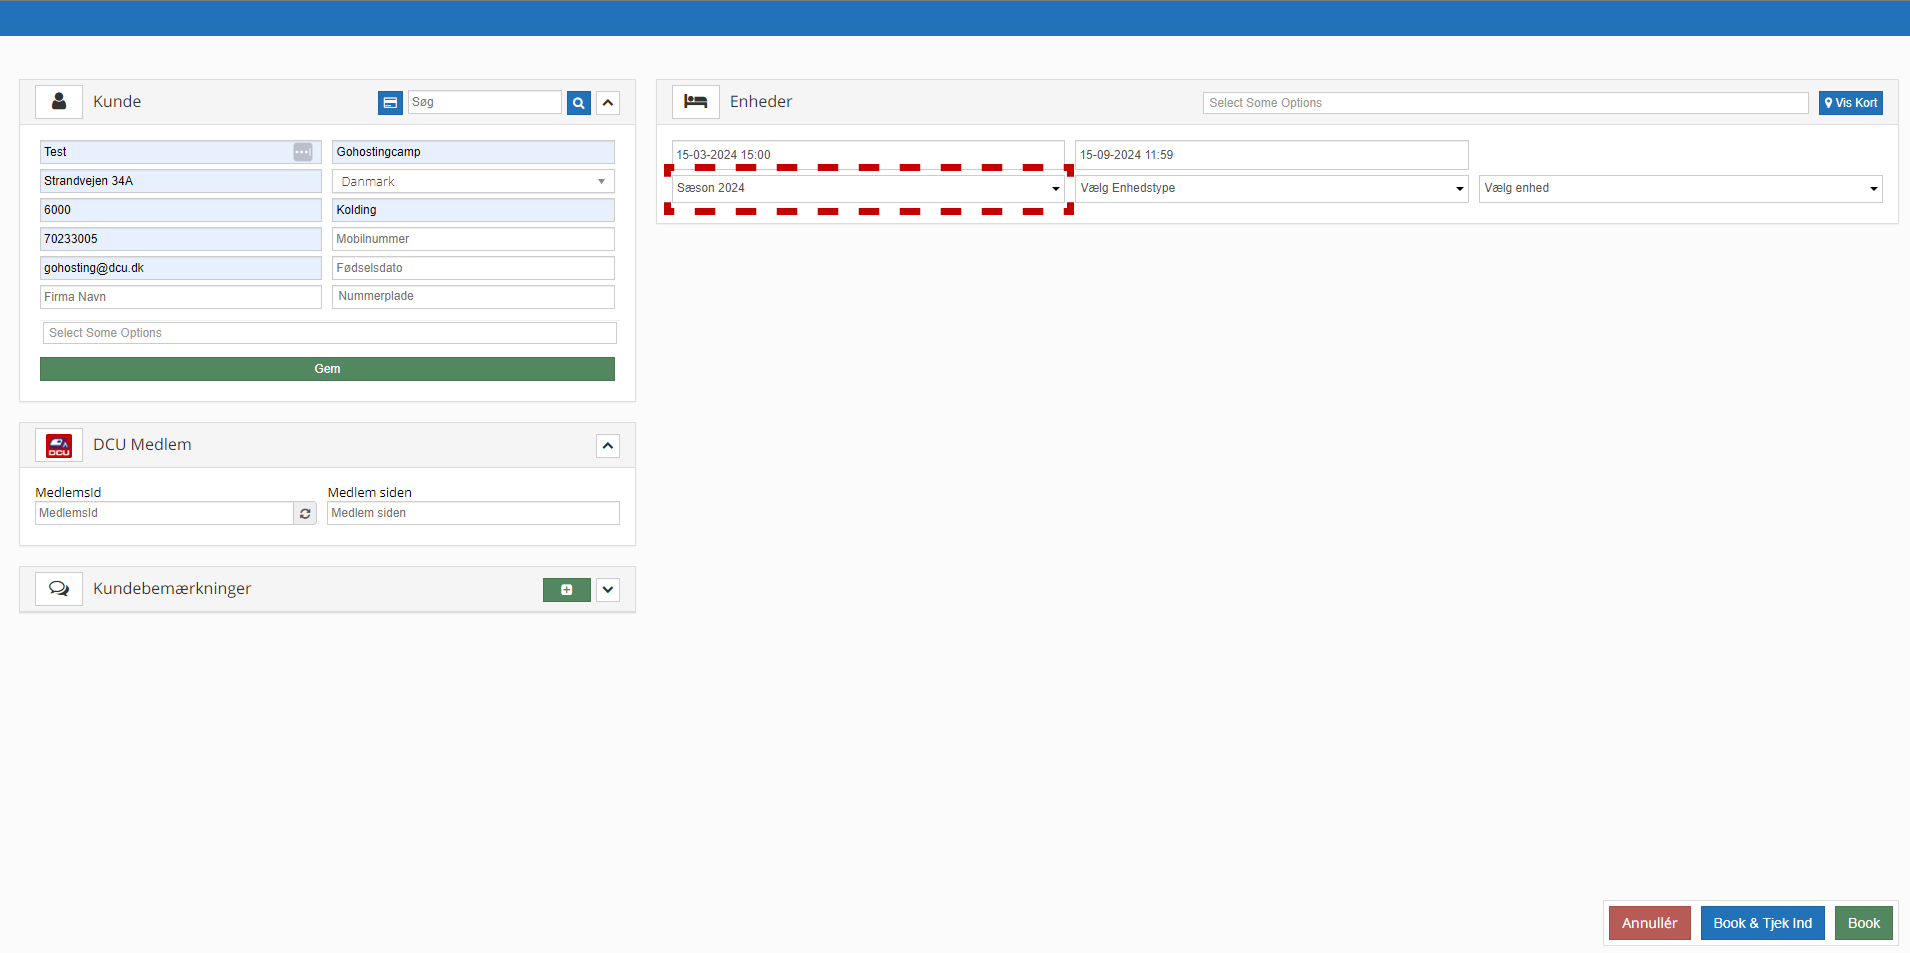Click the Vis Kort map button

(1850, 103)
